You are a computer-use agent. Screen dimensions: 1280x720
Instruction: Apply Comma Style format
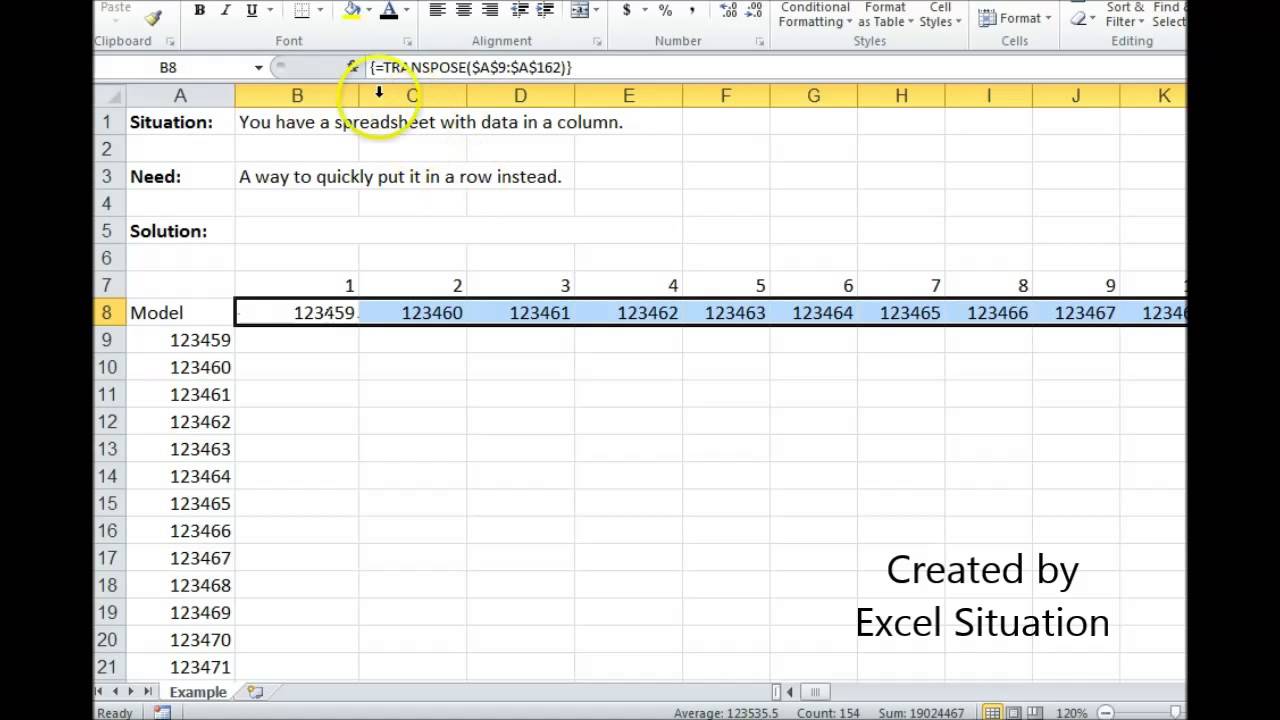(x=692, y=10)
